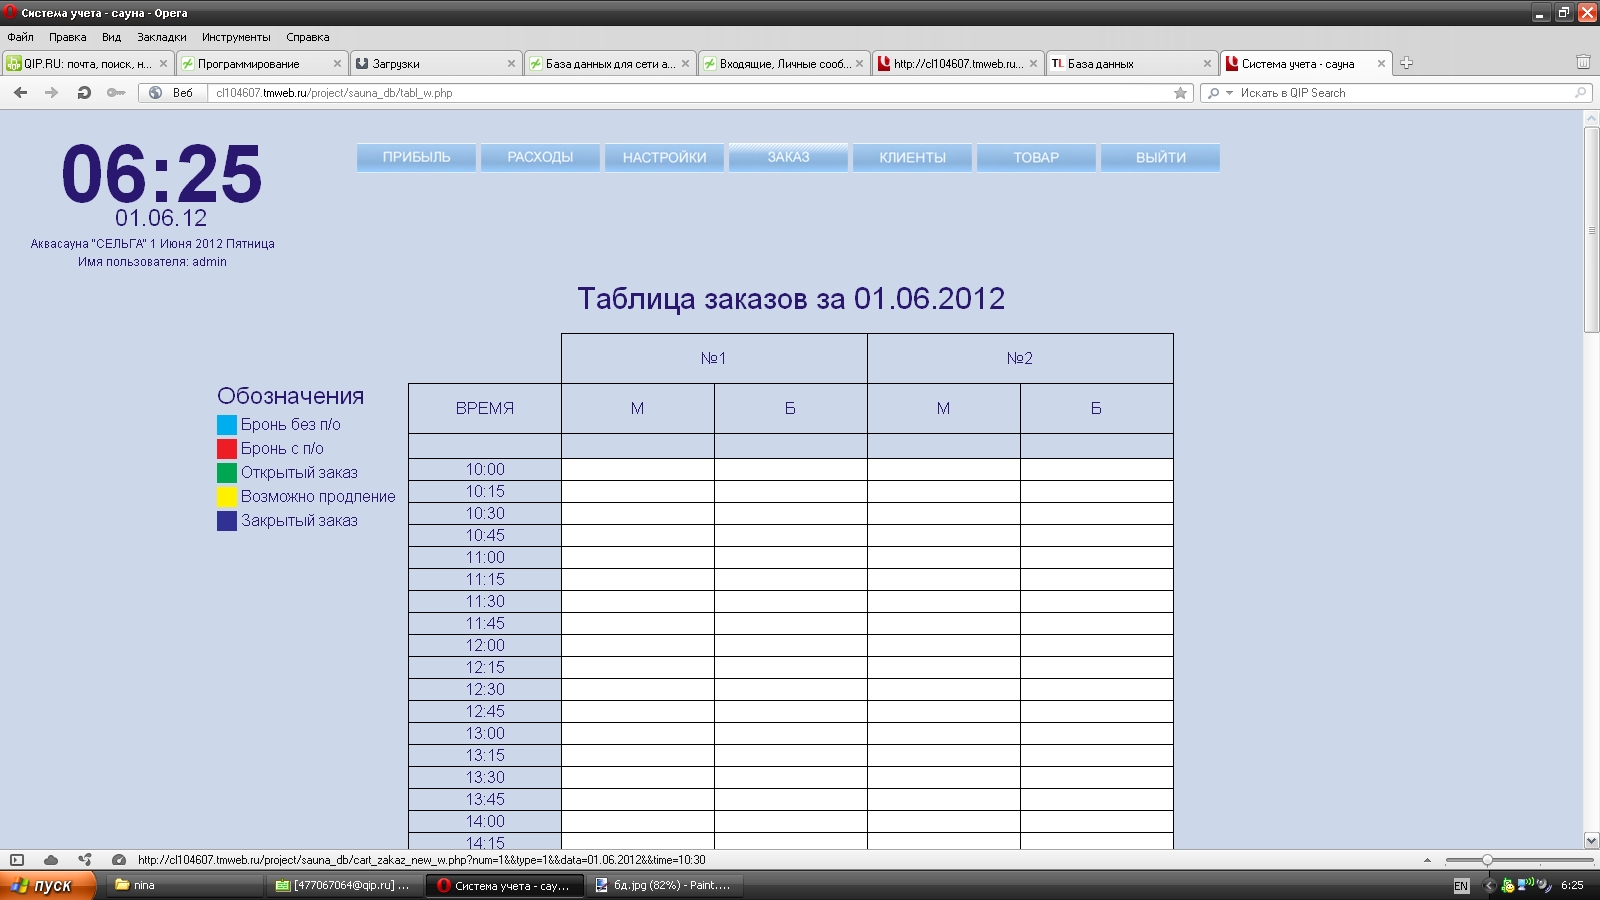Select the 12:00 cell under №2 Б column
Image resolution: width=1600 pixels, height=900 pixels.
point(1097,646)
